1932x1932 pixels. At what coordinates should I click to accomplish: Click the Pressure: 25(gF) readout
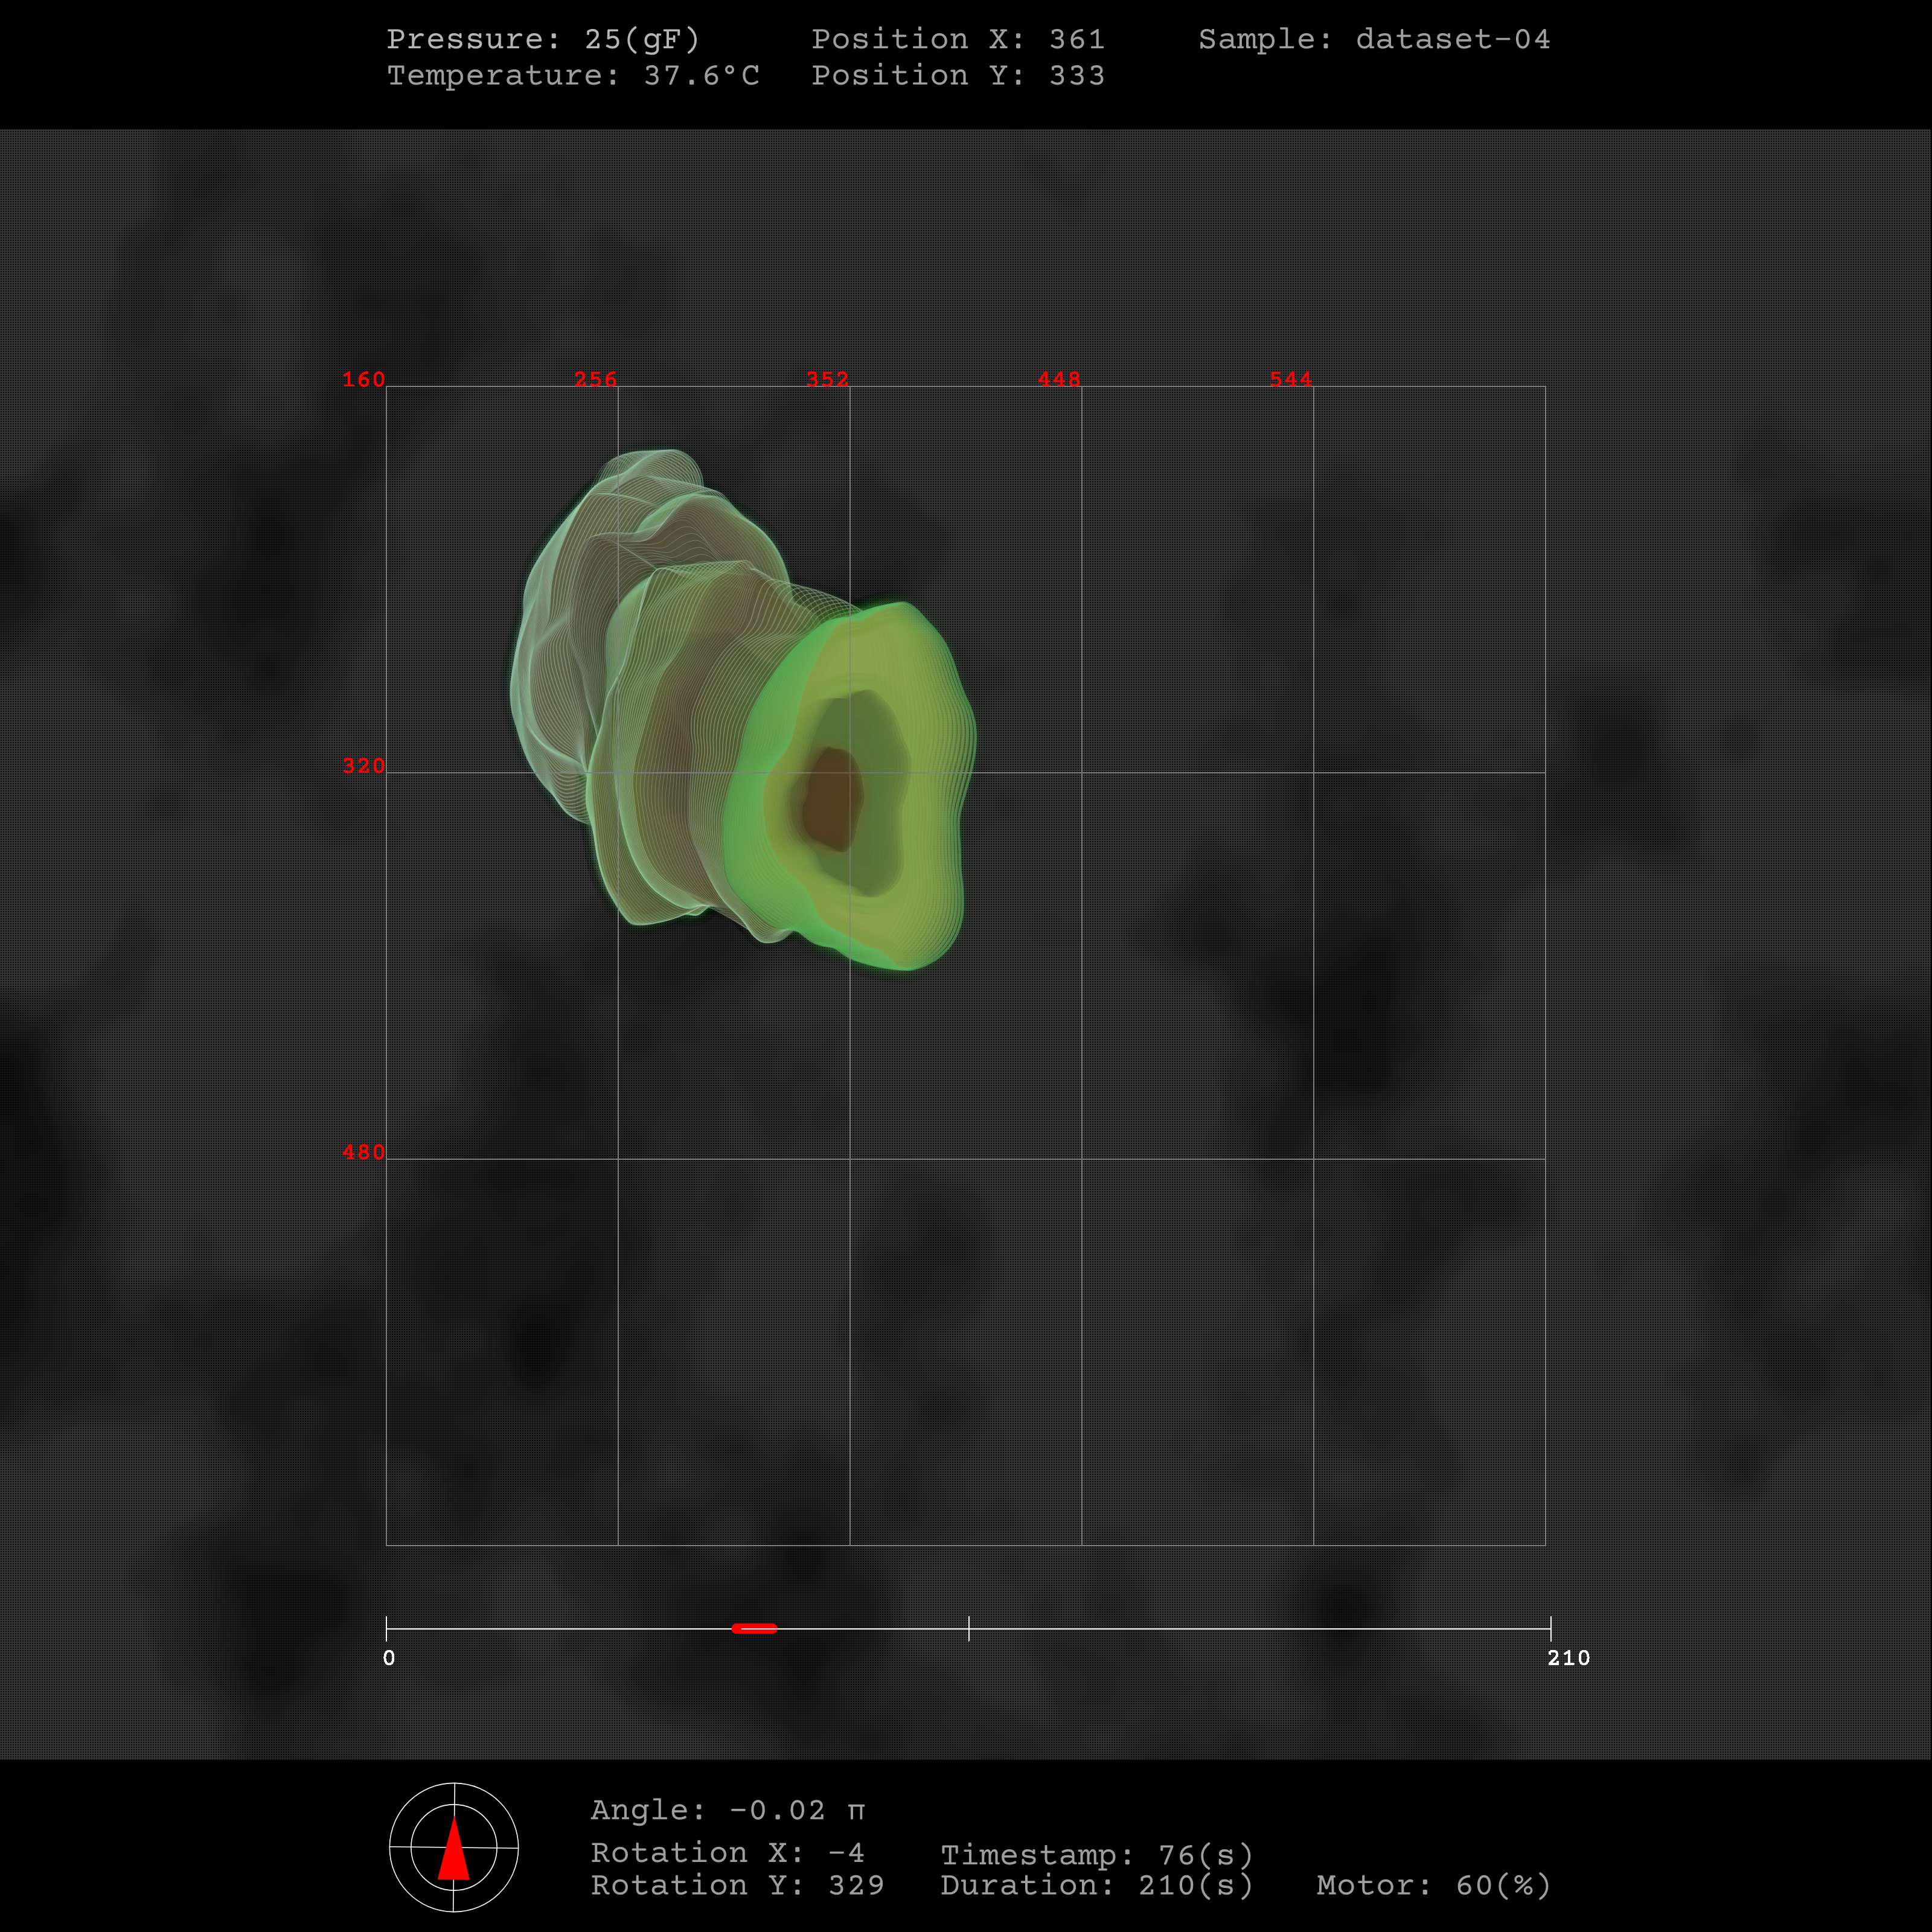pyautogui.click(x=543, y=39)
